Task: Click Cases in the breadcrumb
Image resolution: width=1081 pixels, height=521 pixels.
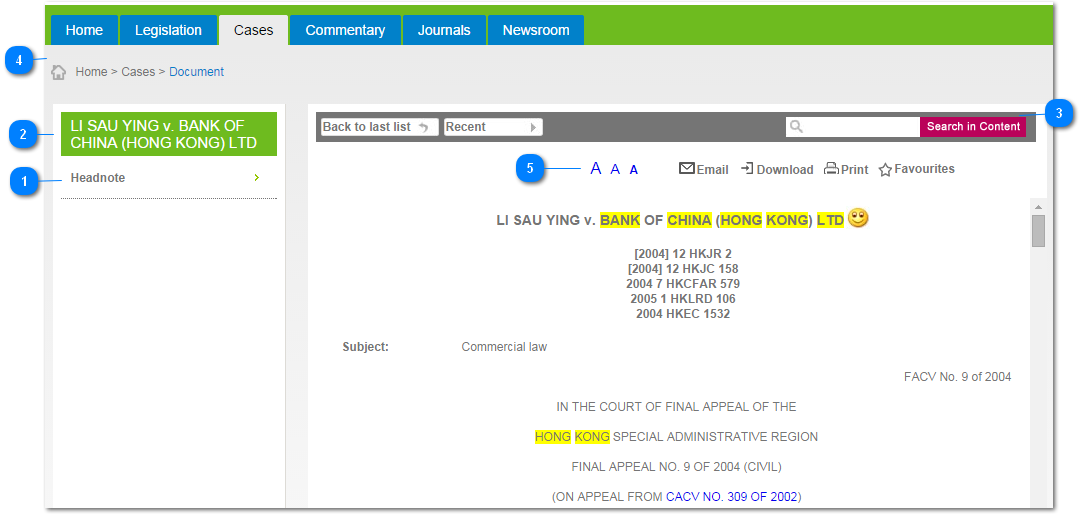Action: click(x=138, y=72)
